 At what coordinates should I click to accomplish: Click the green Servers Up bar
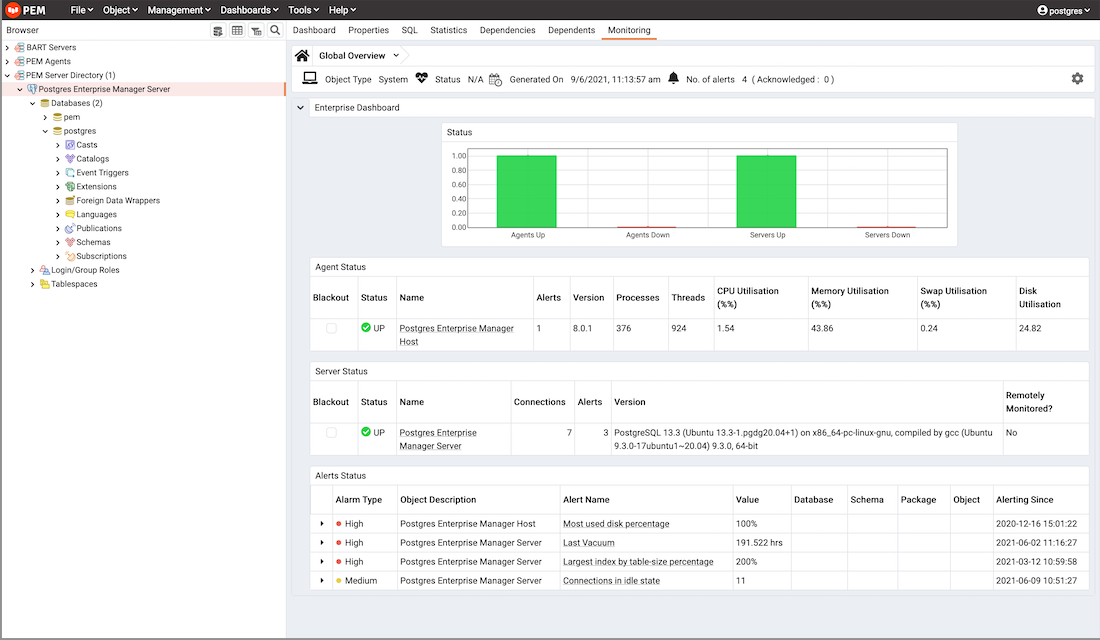(766, 192)
